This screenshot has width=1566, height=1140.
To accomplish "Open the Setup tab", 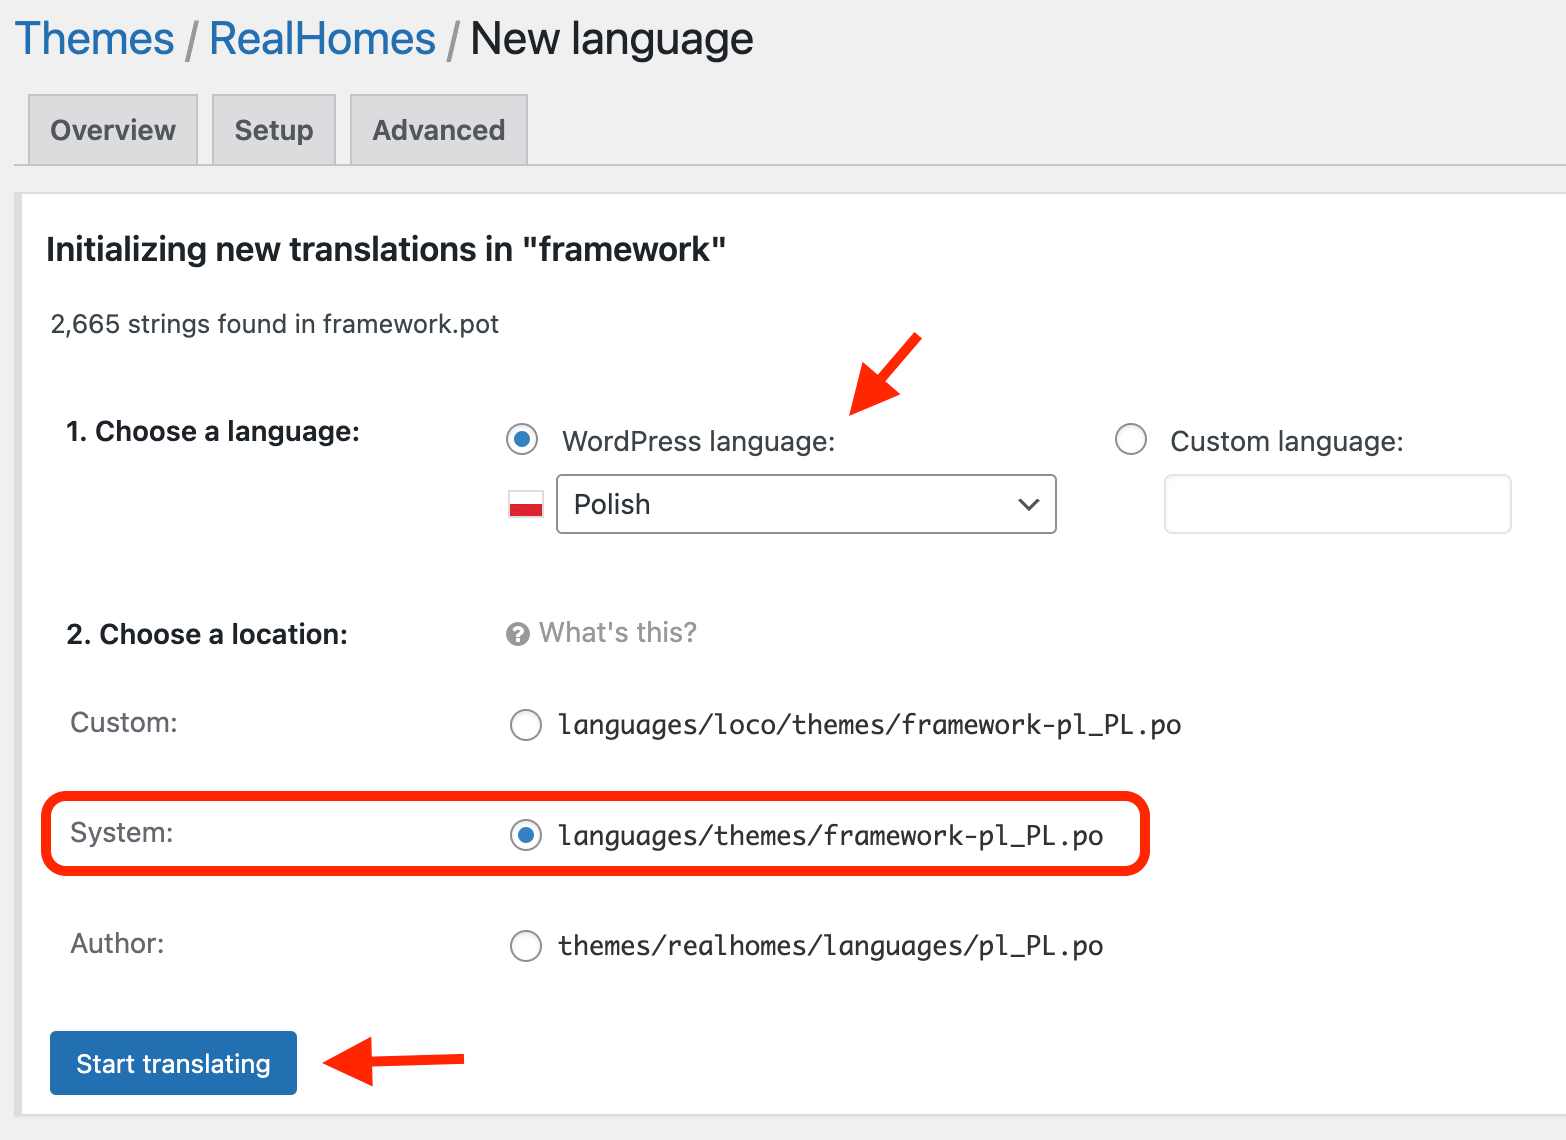I will [x=274, y=130].
